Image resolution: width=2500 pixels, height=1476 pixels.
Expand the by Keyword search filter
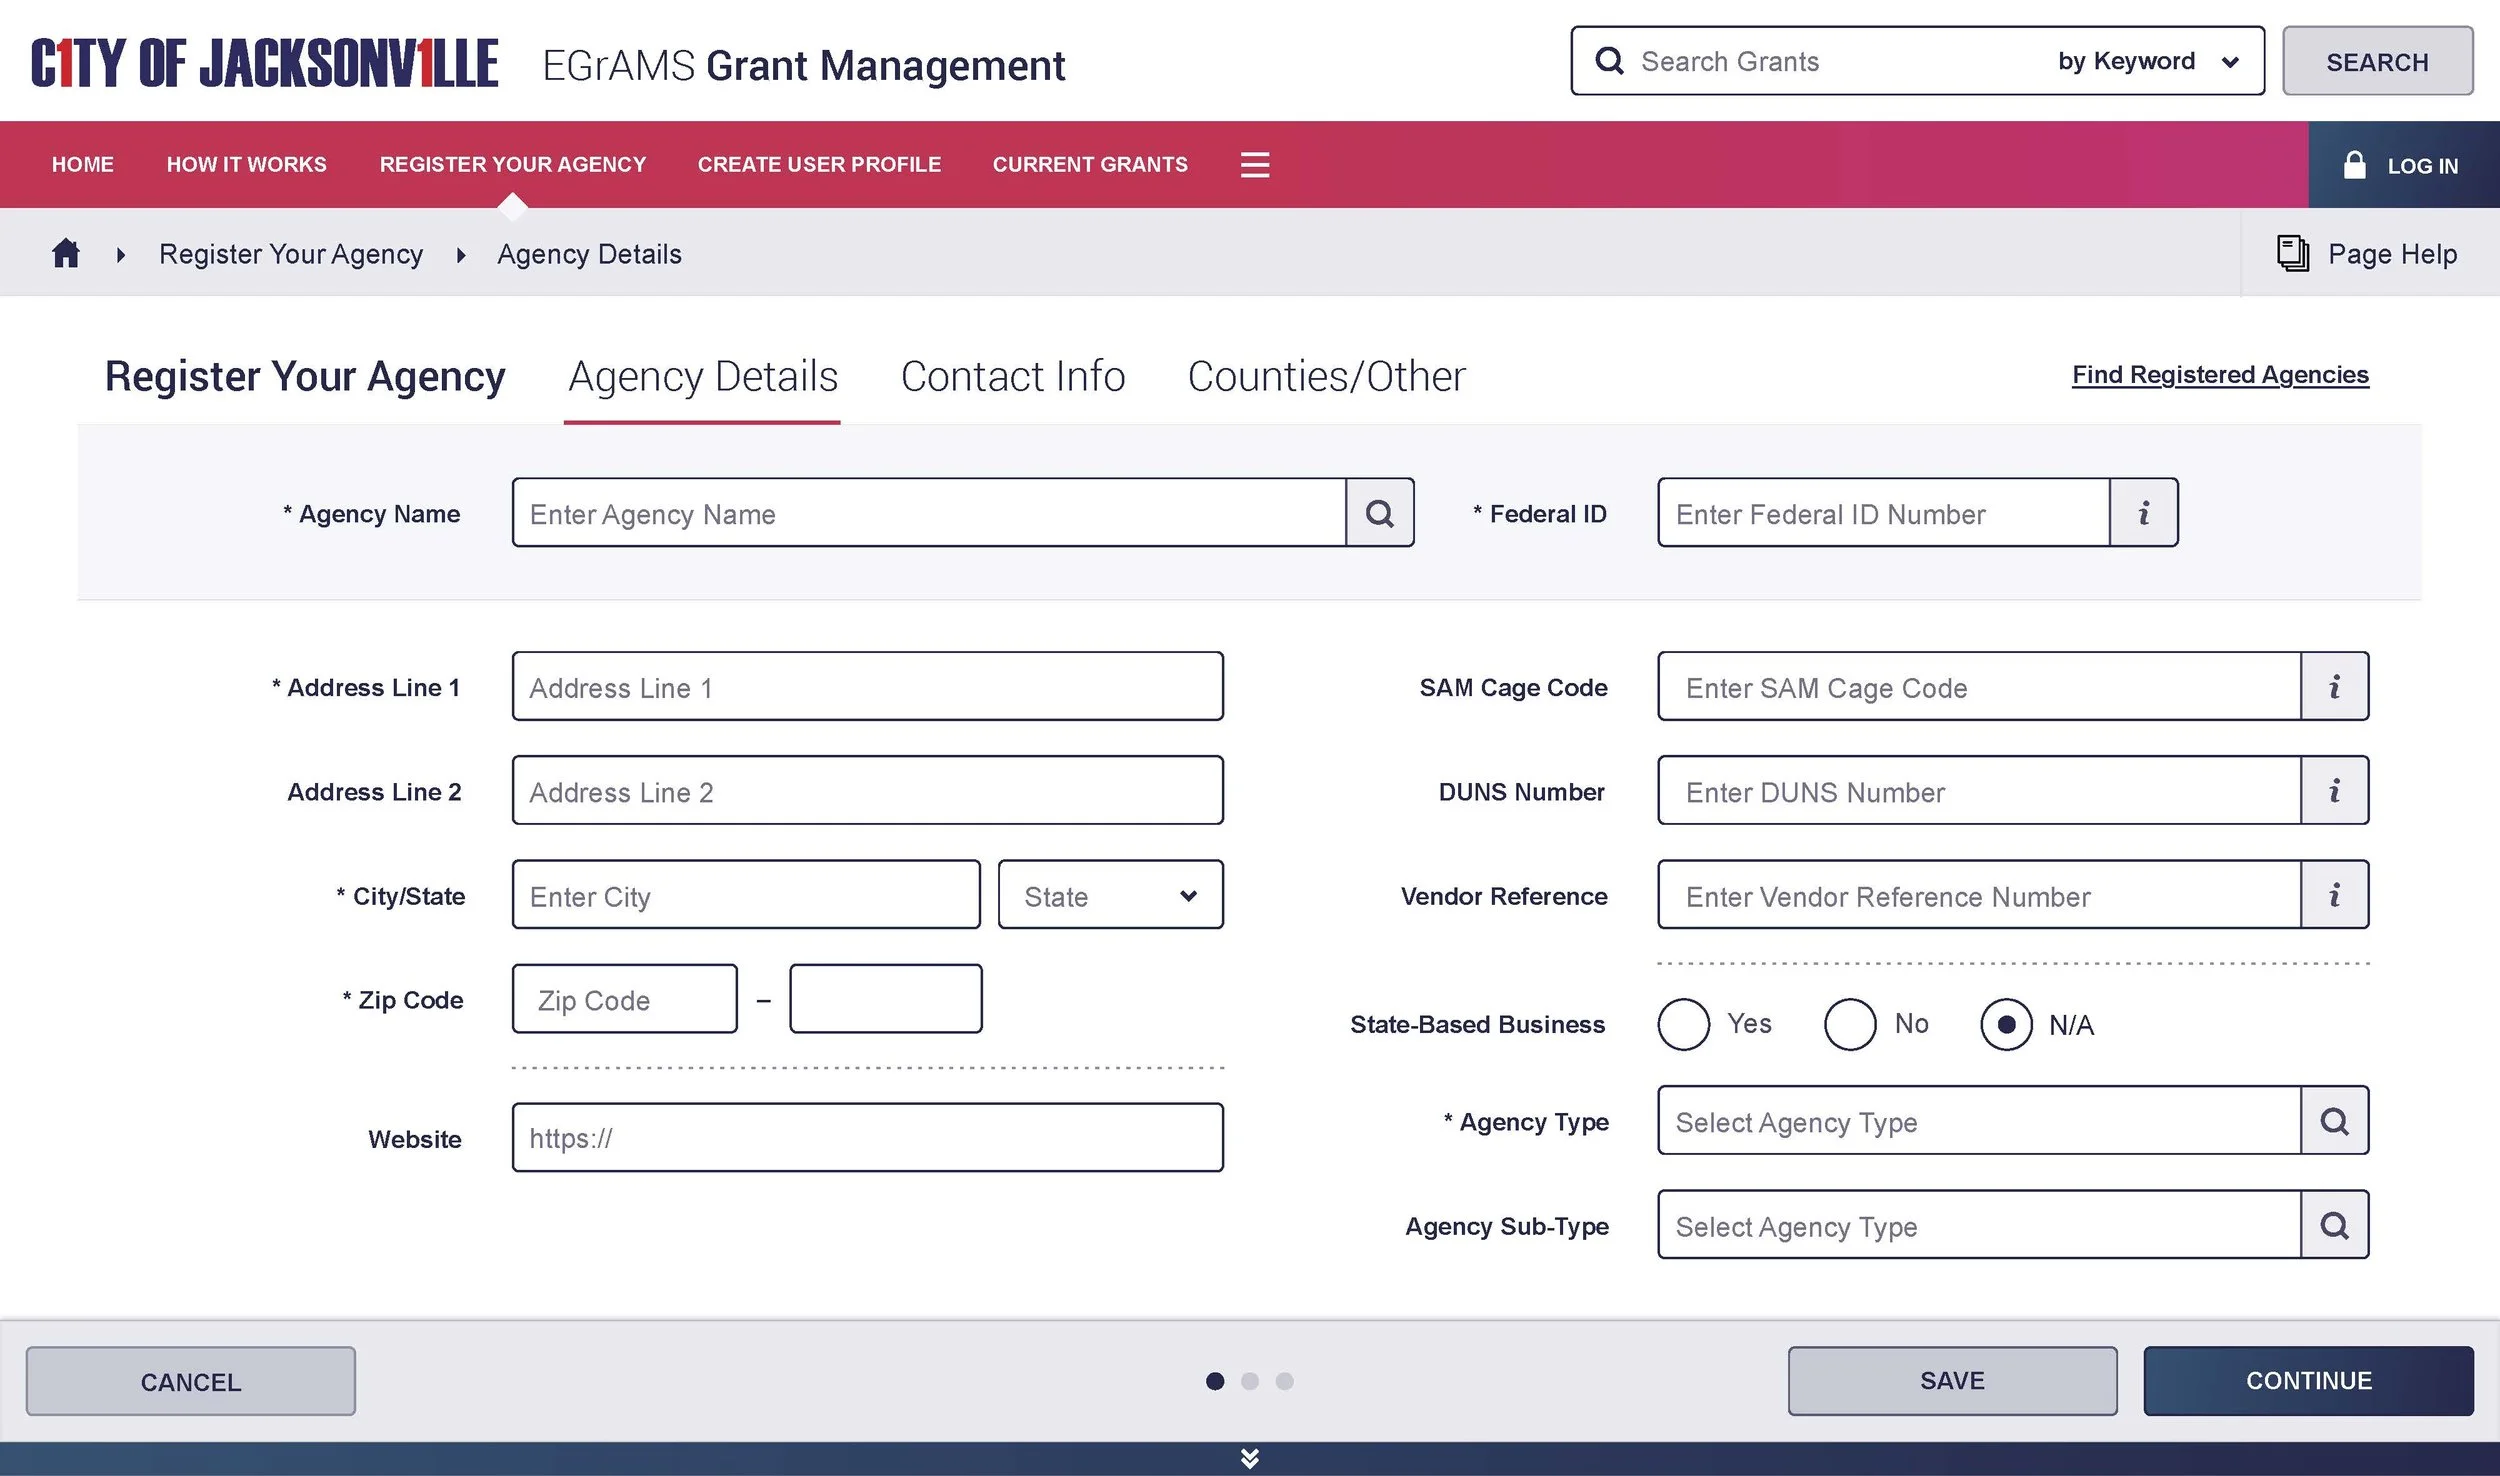(2147, 62)
